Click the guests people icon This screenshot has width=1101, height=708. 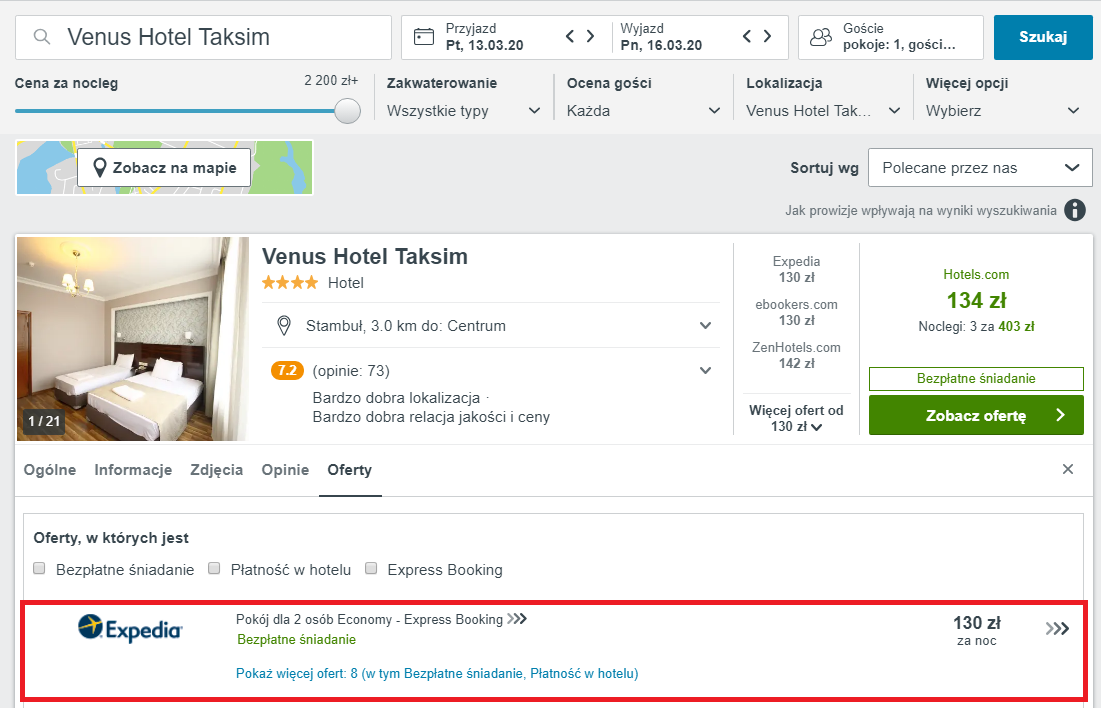(821, 37)
